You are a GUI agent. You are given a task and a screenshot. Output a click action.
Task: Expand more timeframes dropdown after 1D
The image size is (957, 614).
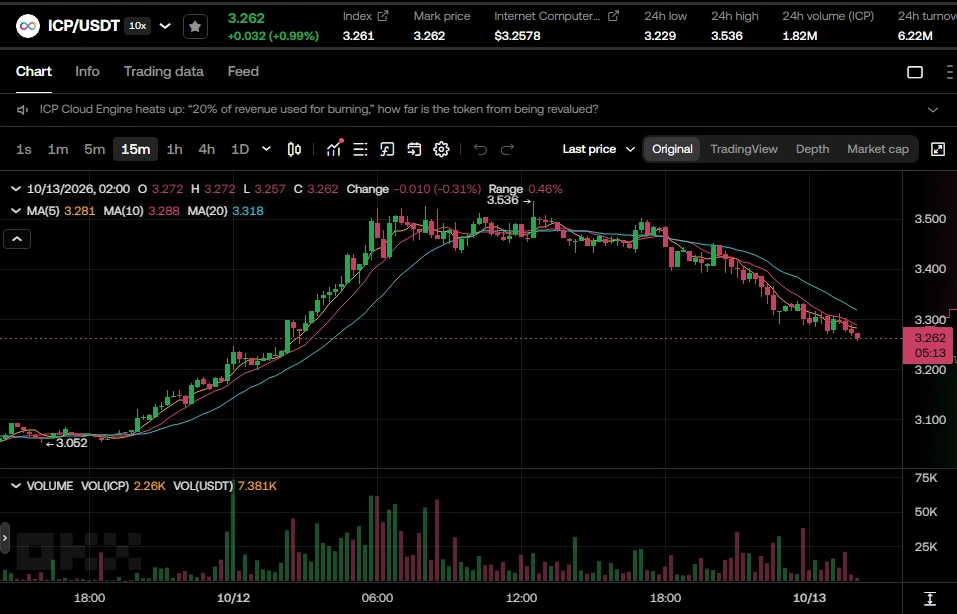[x=266, y=149]
